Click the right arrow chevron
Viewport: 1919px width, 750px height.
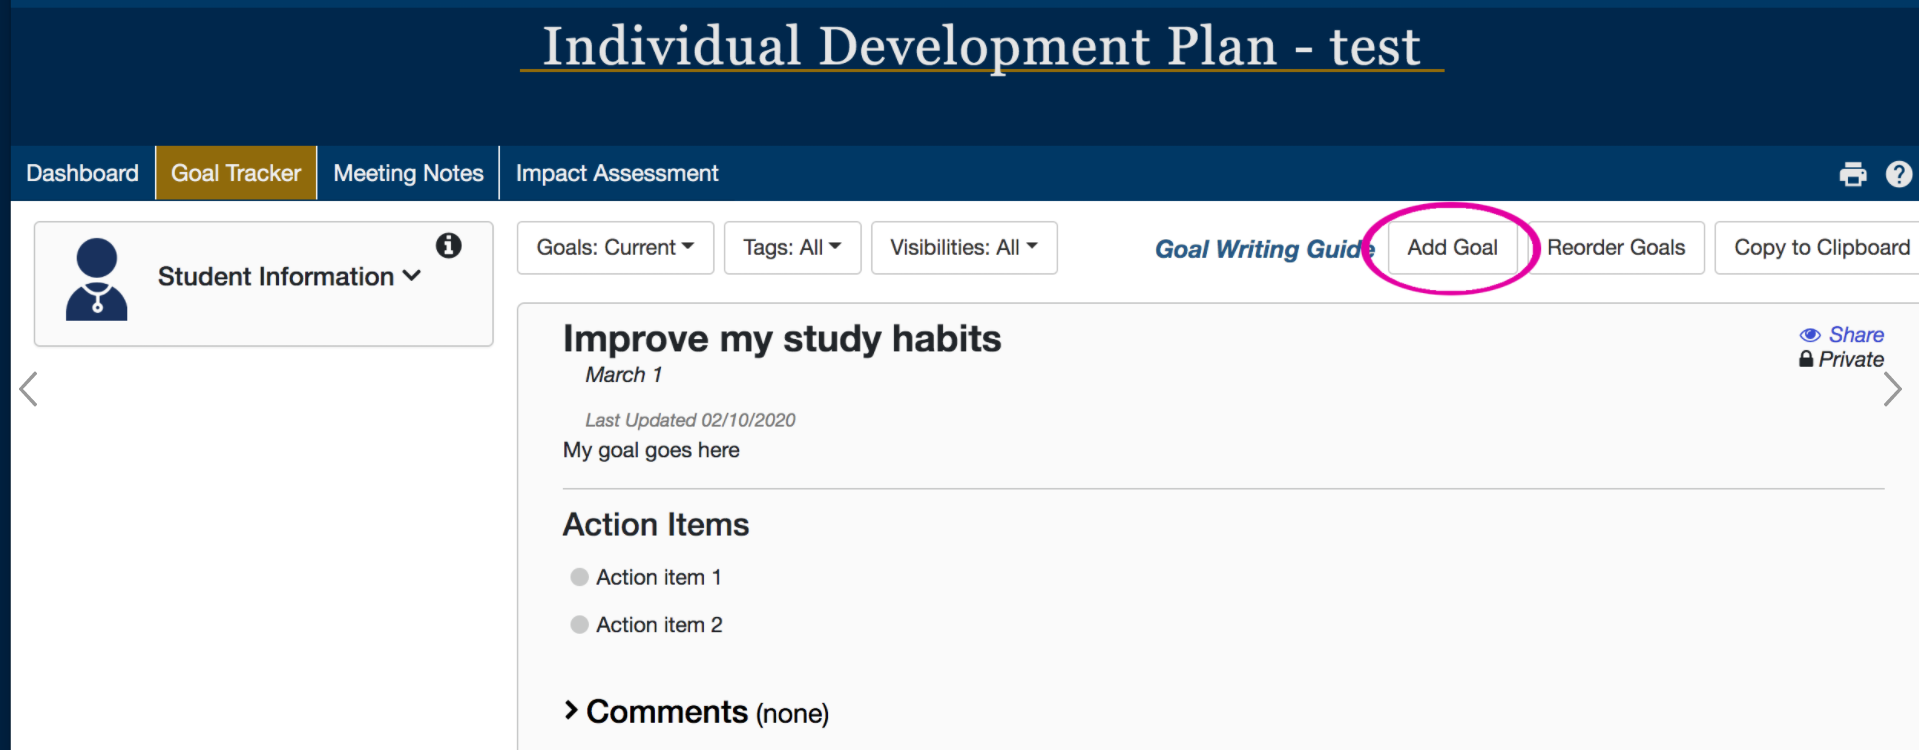pos(1891,389)
